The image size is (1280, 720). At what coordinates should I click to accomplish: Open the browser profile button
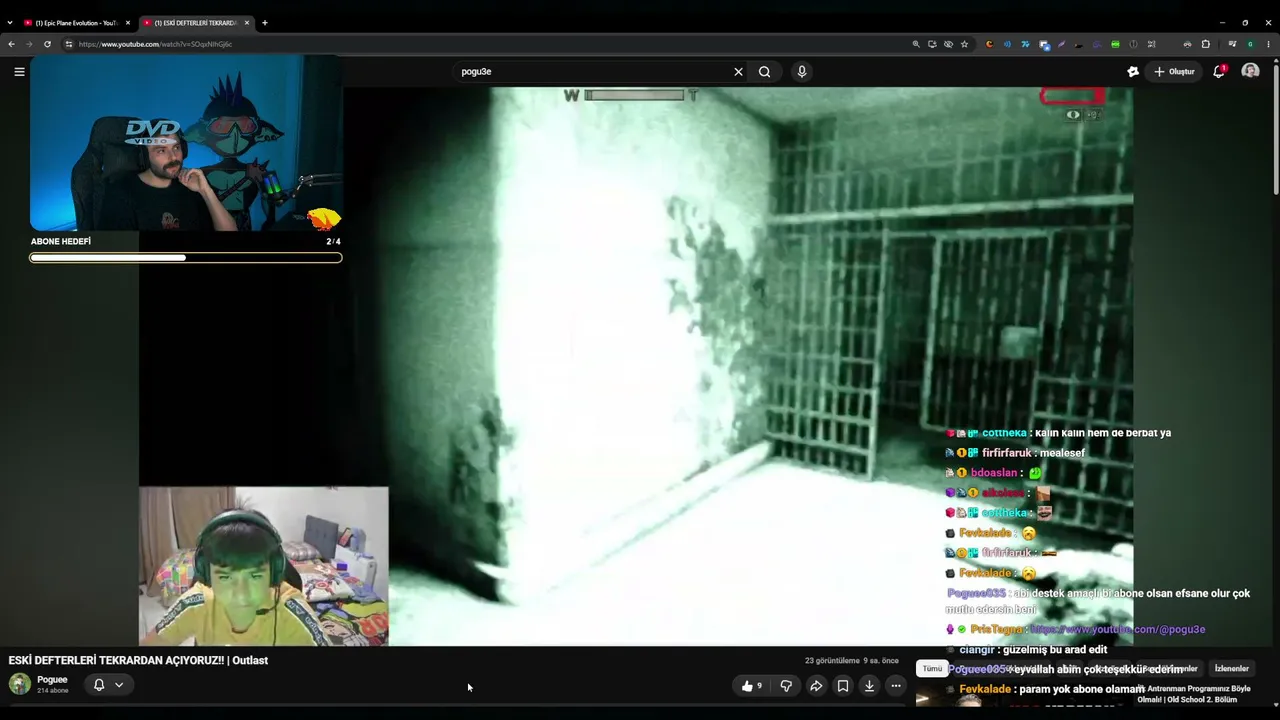[x=1250, y=44]
